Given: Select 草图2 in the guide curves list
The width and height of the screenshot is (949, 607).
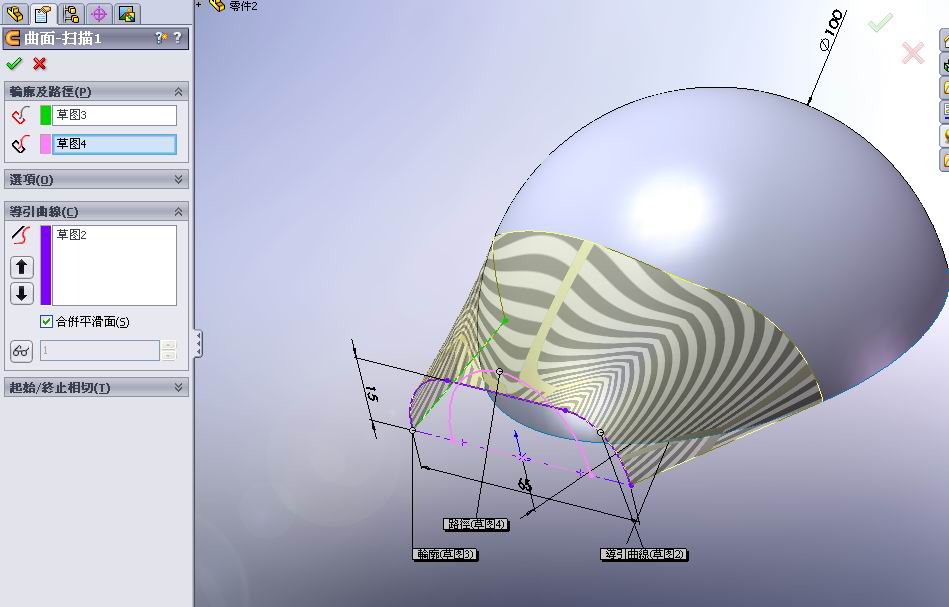Looking at the screenshot, I should click(x=71, y=235).
